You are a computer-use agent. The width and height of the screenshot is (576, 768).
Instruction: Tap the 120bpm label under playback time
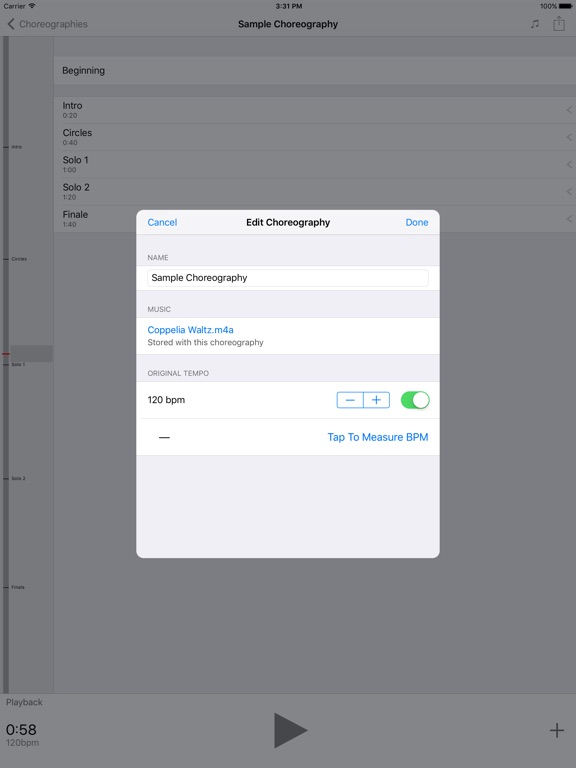coord(23,743)
